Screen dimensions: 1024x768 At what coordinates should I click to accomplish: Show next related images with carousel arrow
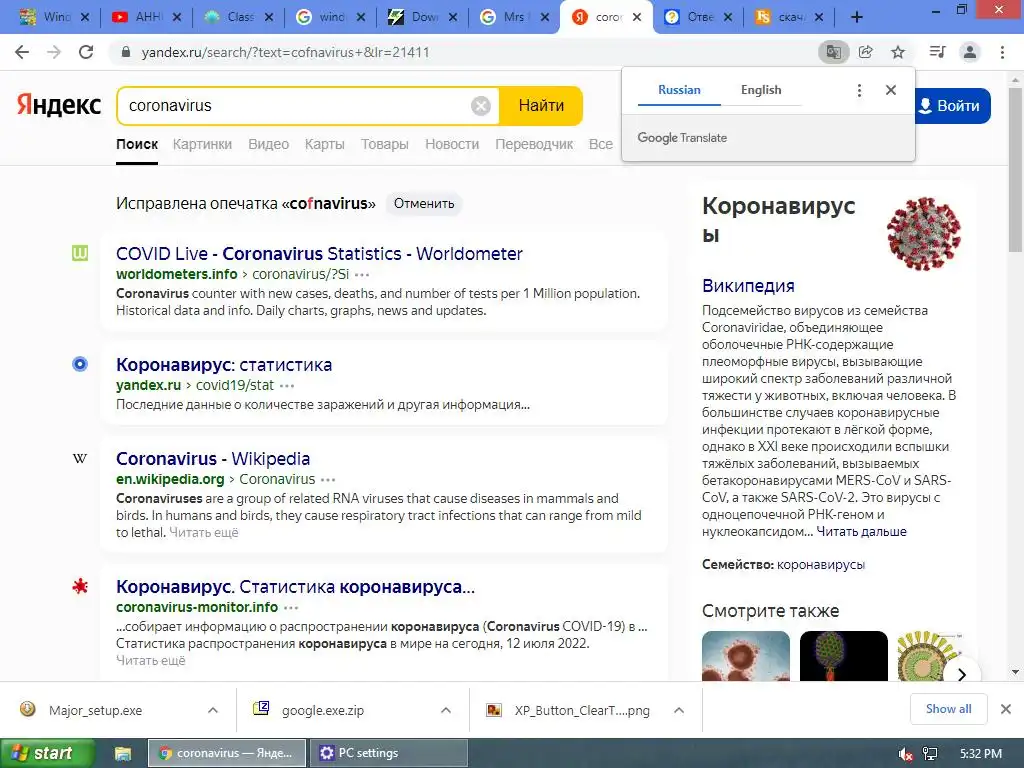961,674
